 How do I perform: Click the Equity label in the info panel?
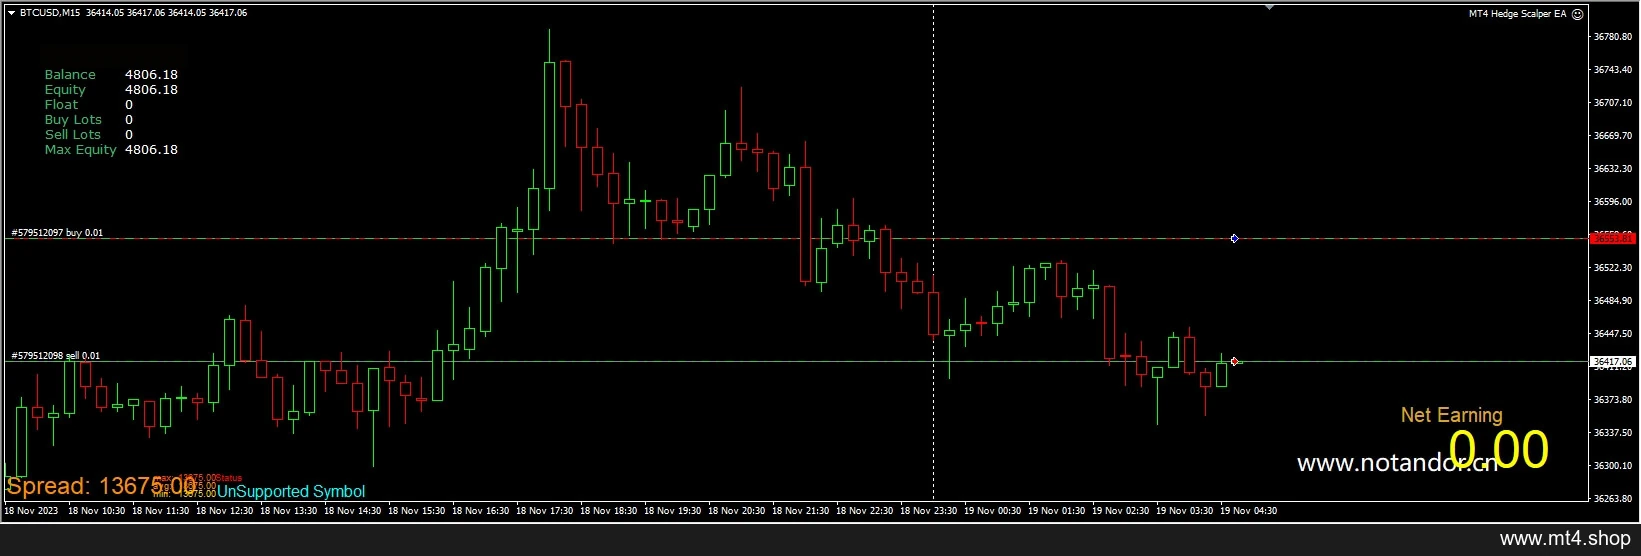click(x=65, y=90)
